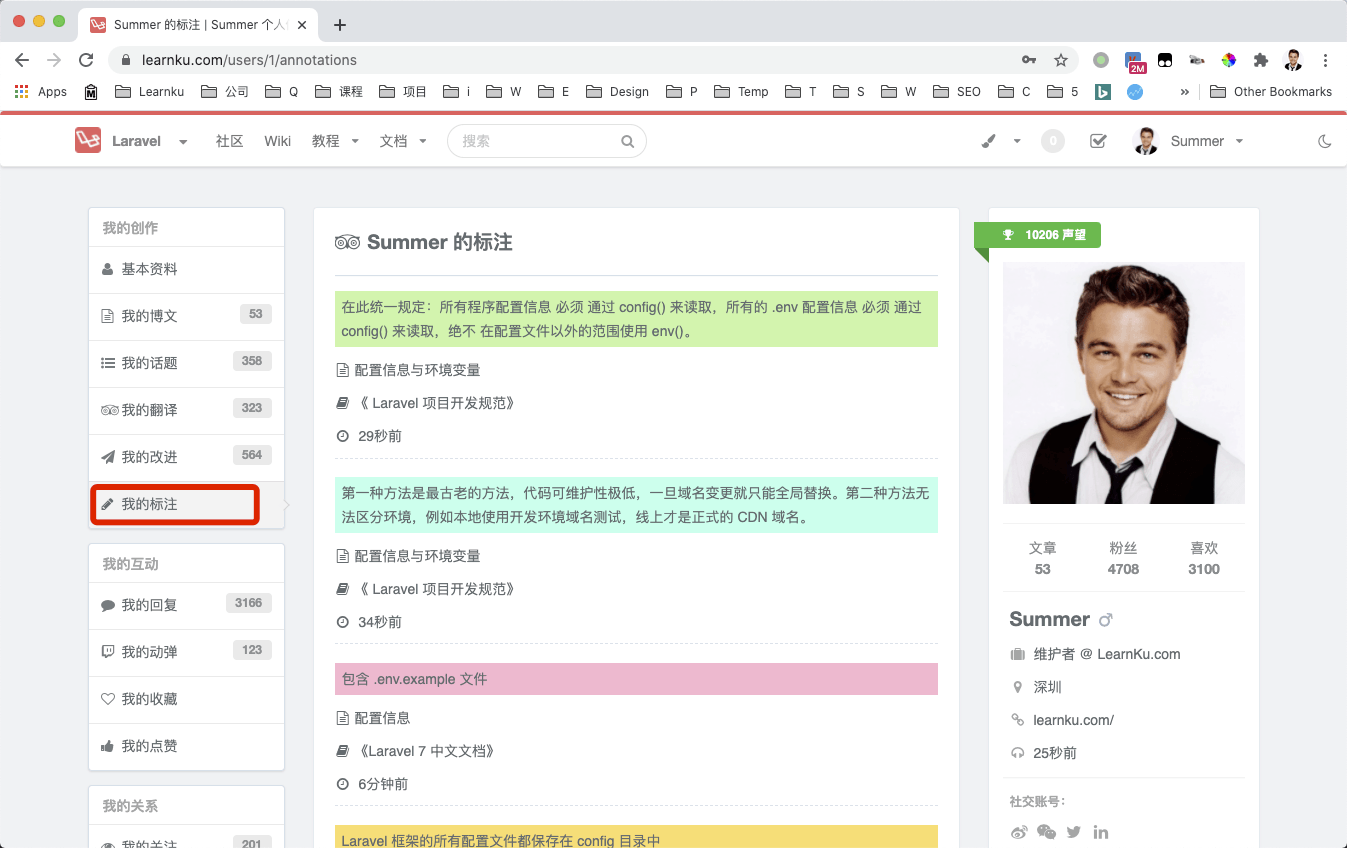
Task: Click the Chrome profile avatar in the toolbar
Action: 1293,60
